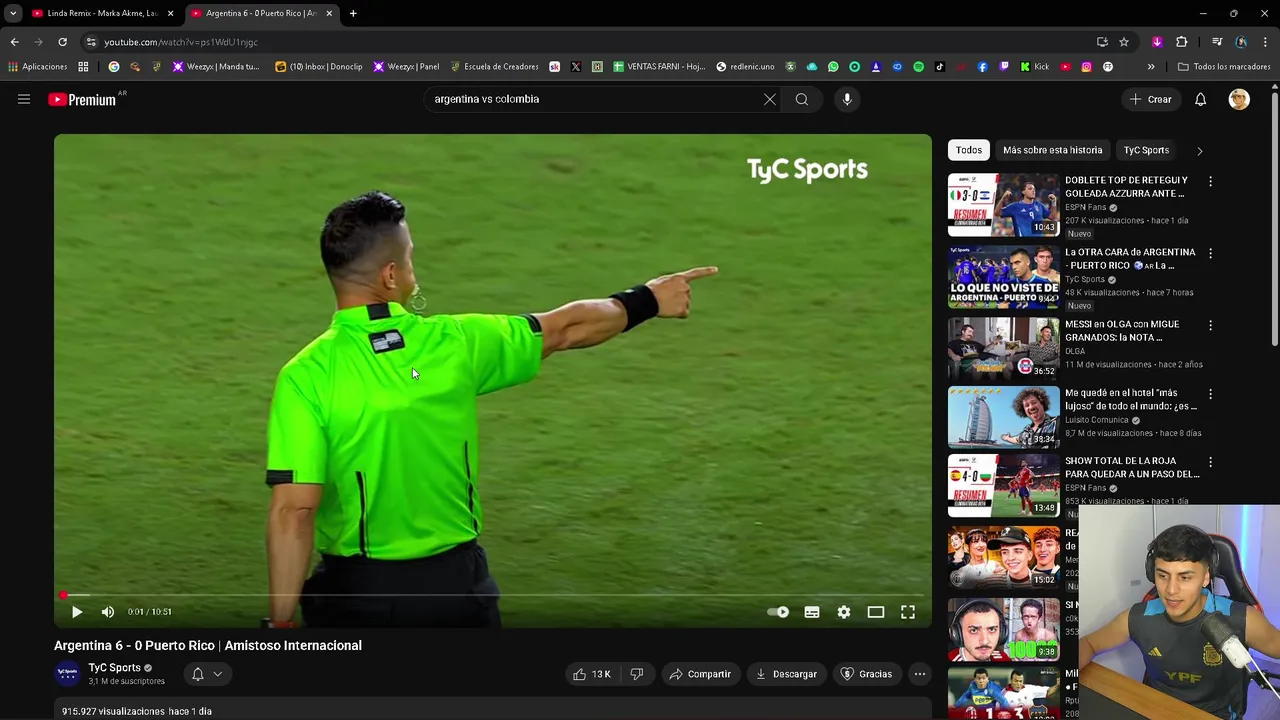Image resolution: width=1280 pixels, height=720 pixels.
Task: Go back in browser history
Action: [14, 42]
